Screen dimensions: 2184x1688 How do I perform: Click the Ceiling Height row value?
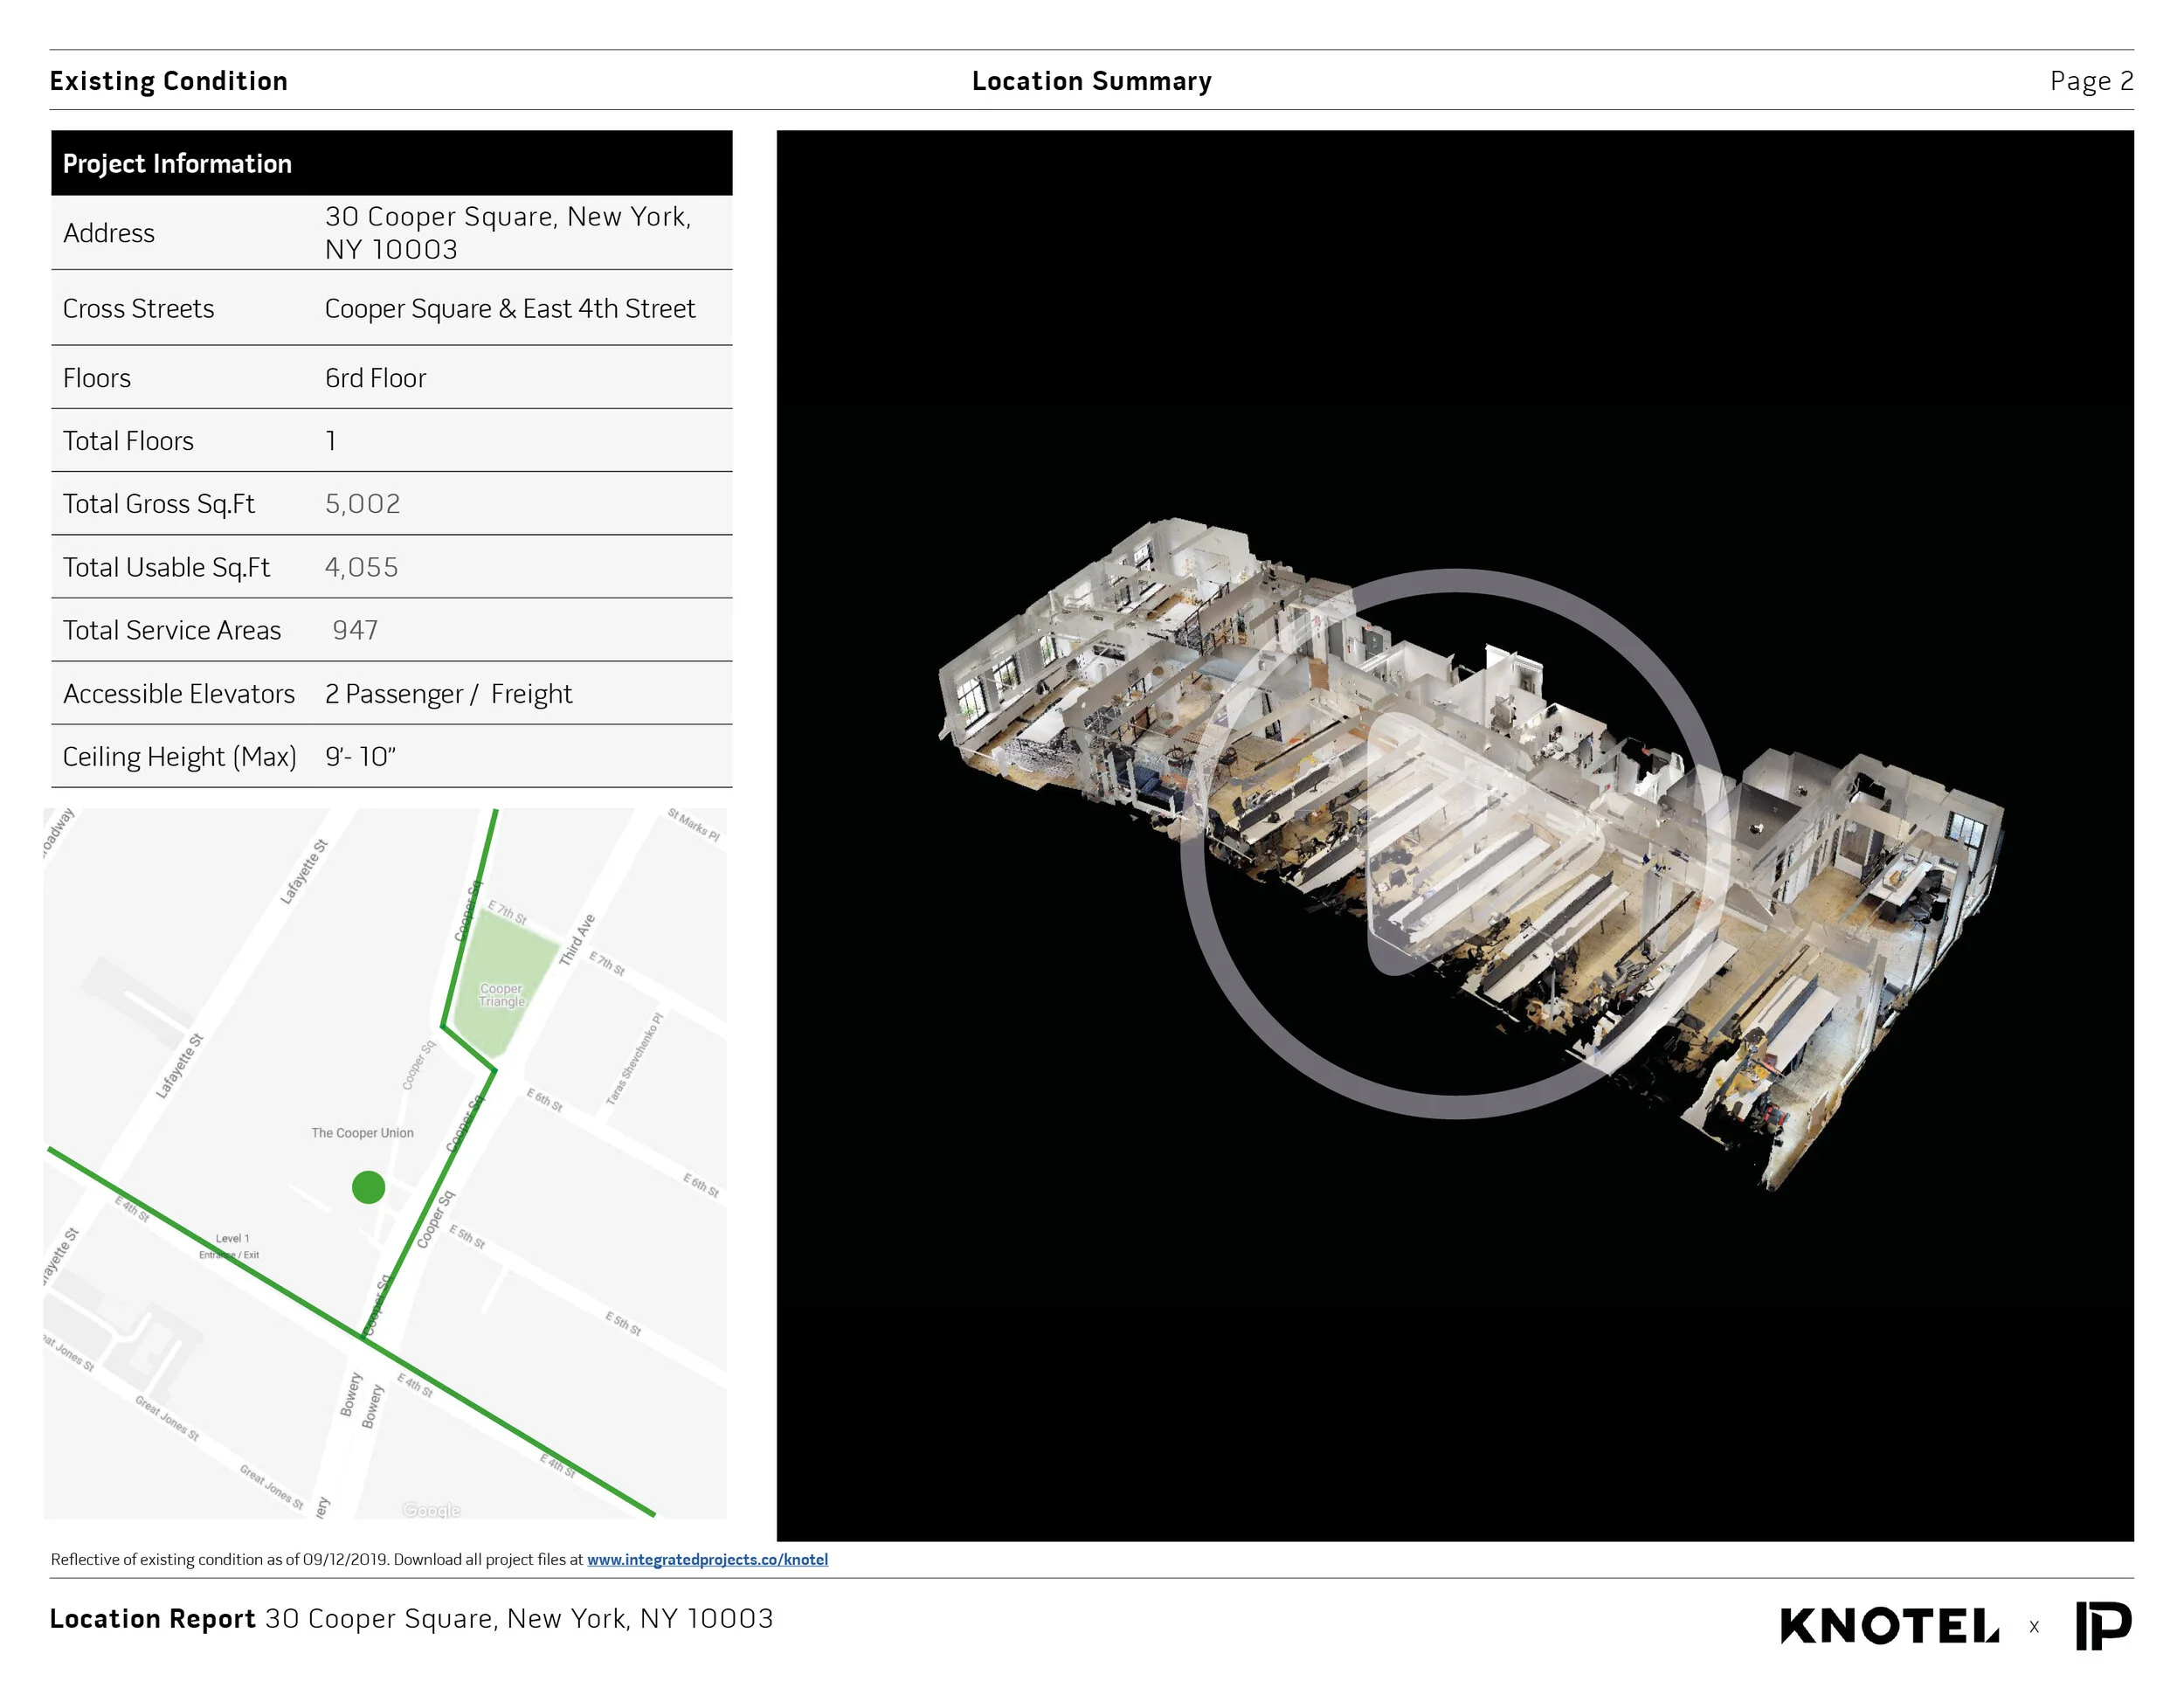pos(360,757)
